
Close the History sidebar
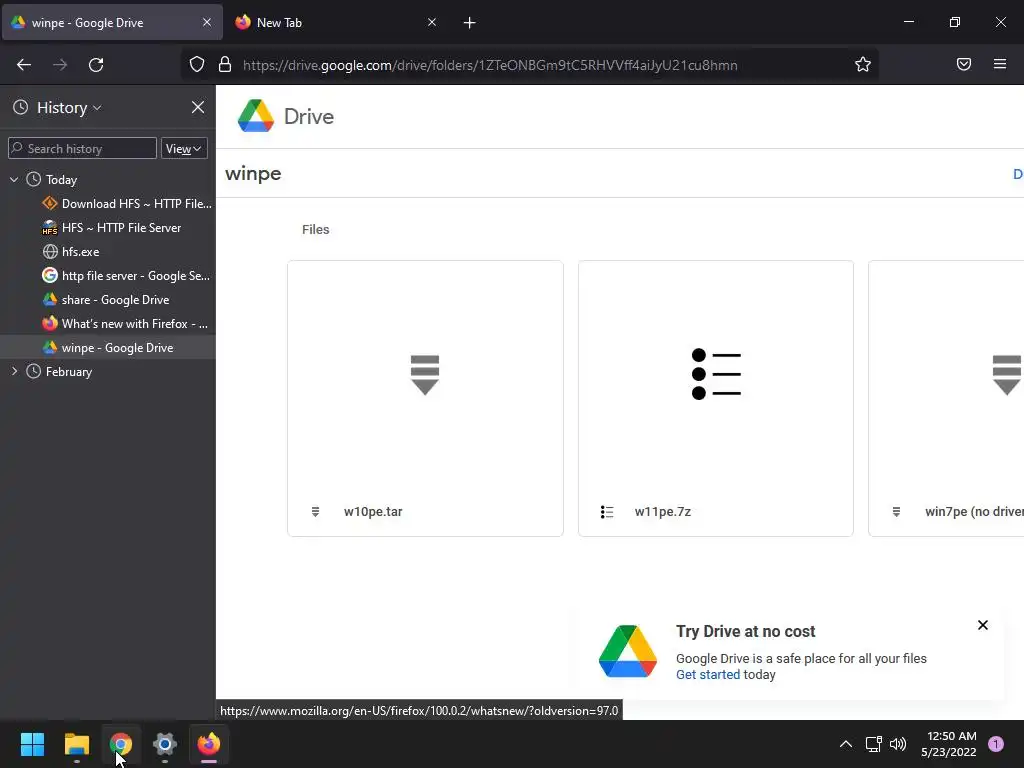click(x=198, y=107)
